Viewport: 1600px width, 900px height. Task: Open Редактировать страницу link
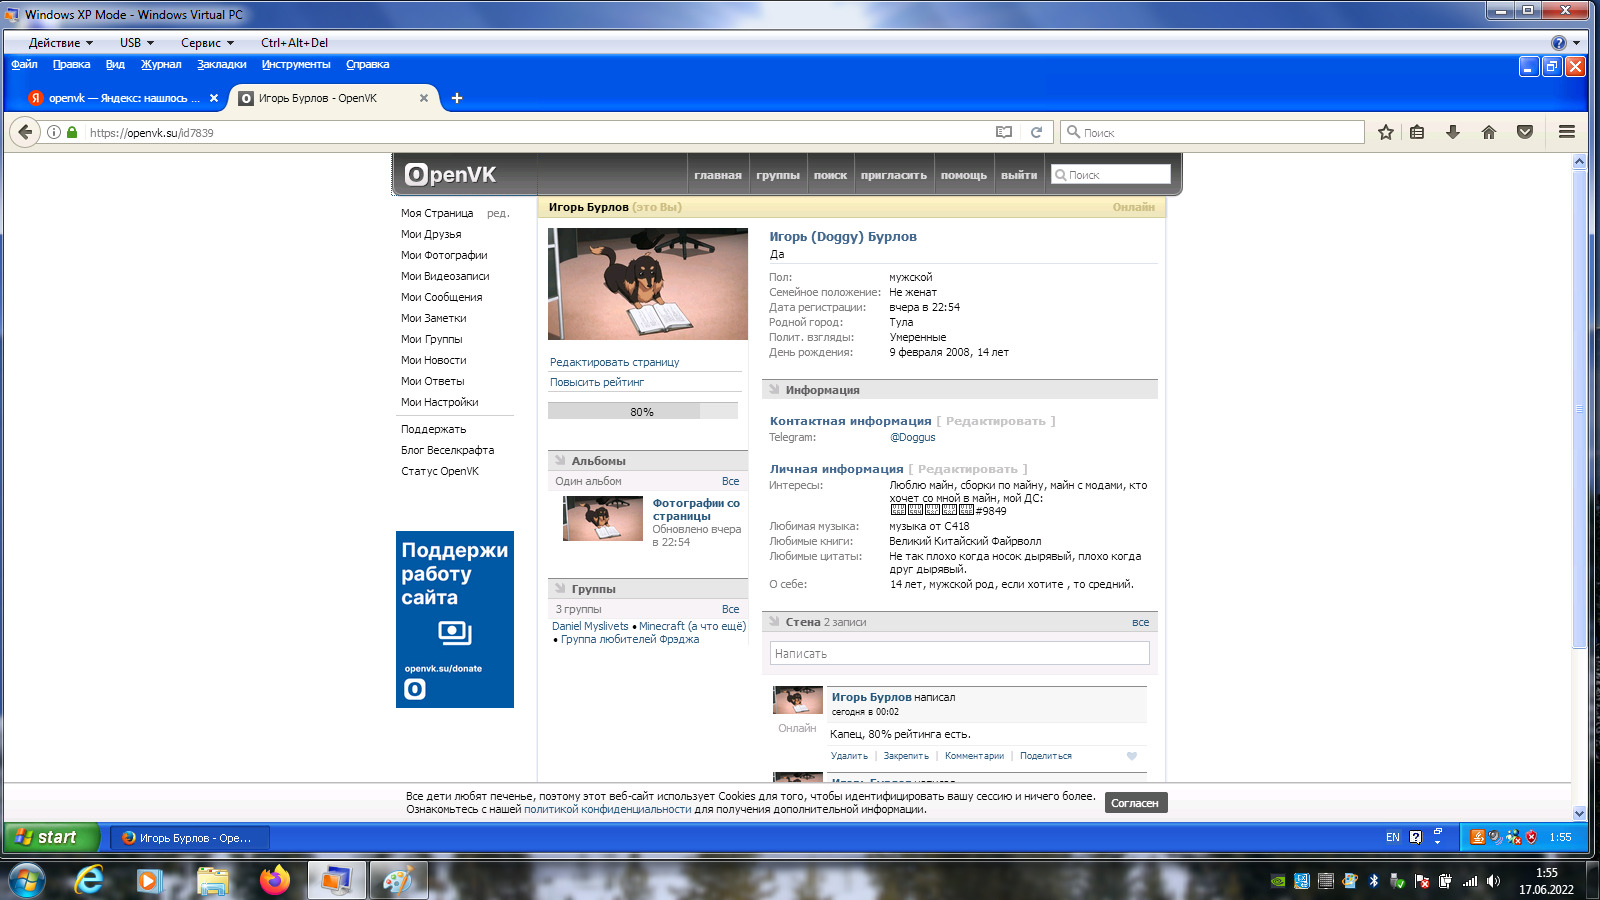tap(614, 362)
